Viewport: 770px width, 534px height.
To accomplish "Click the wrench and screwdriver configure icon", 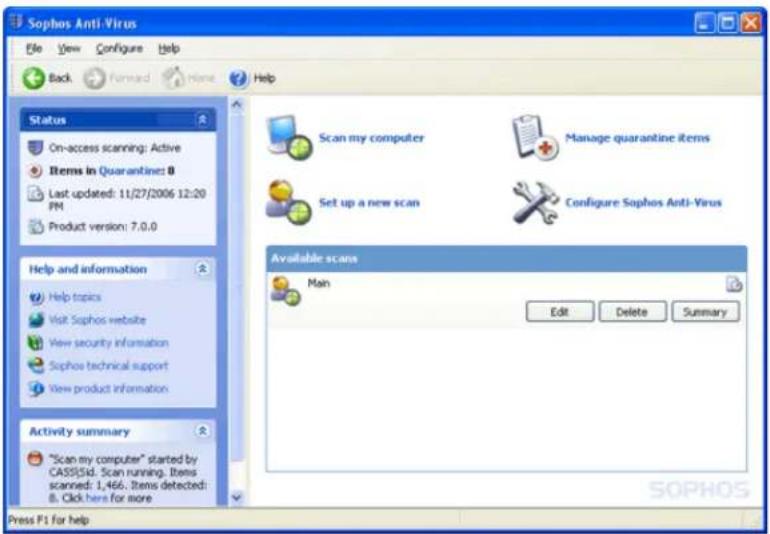I will pos(535,202).
